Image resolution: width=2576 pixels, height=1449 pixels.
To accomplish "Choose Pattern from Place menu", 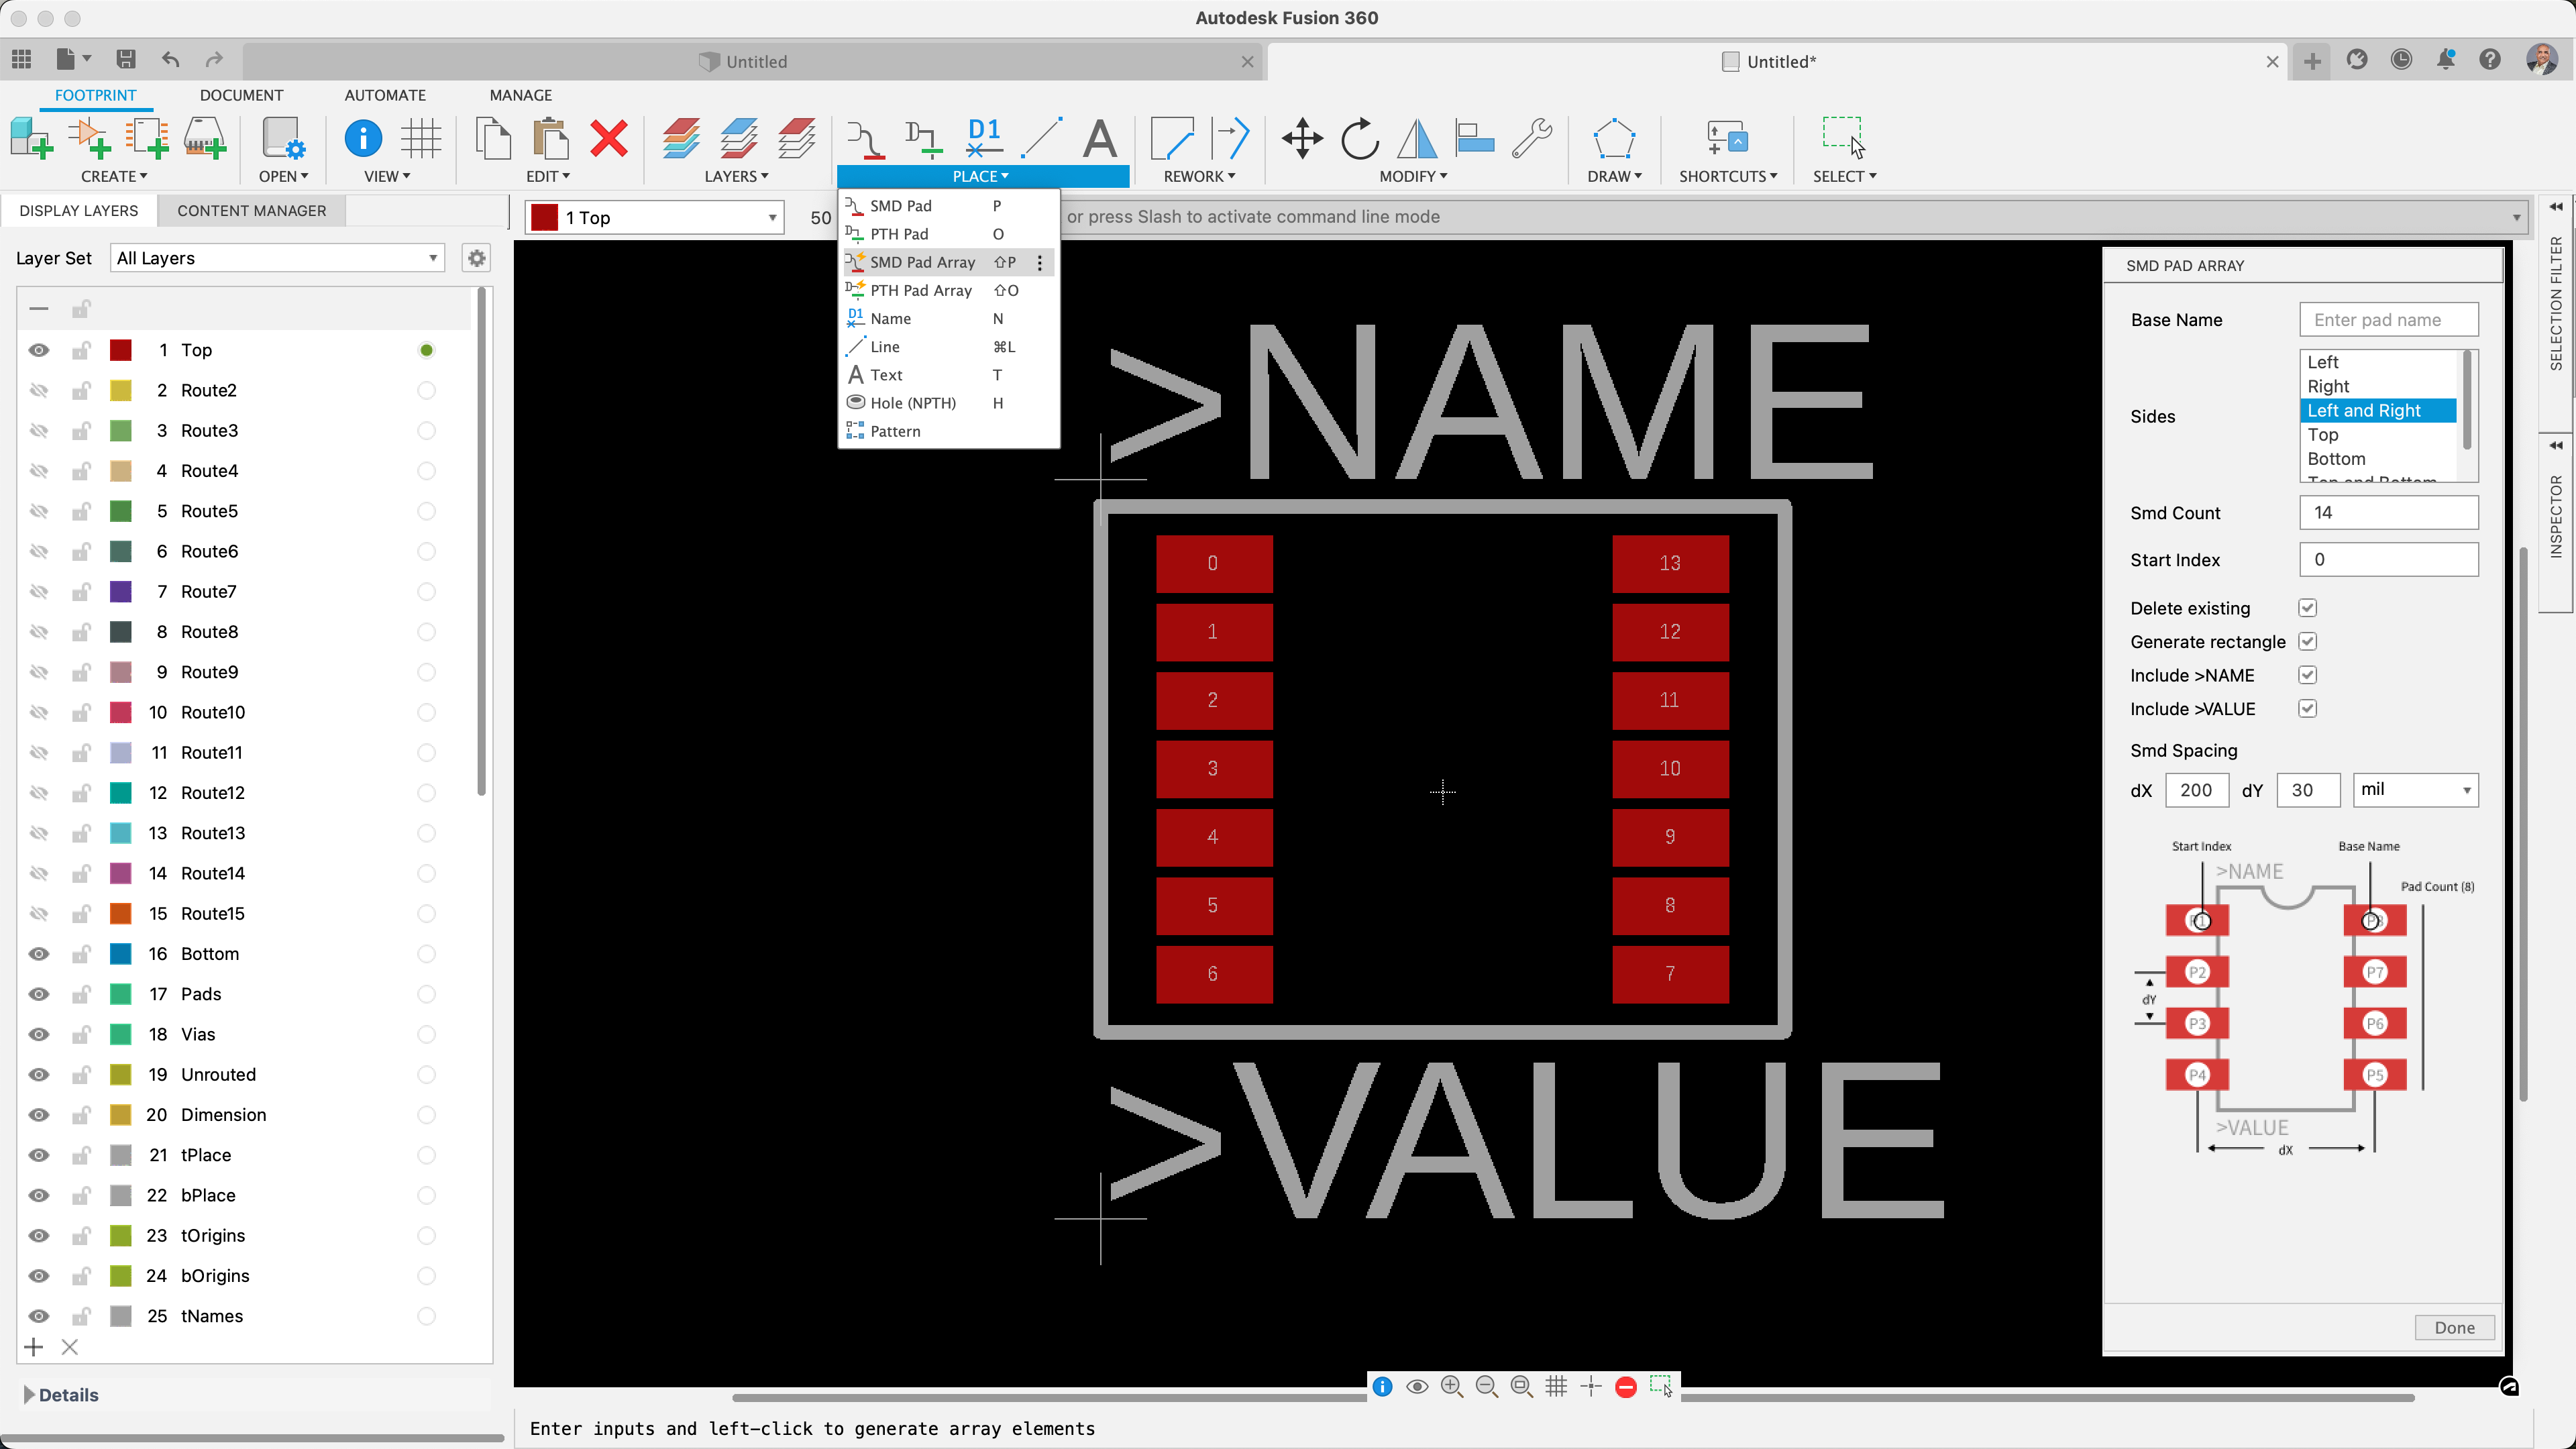I will pos(948,431).
